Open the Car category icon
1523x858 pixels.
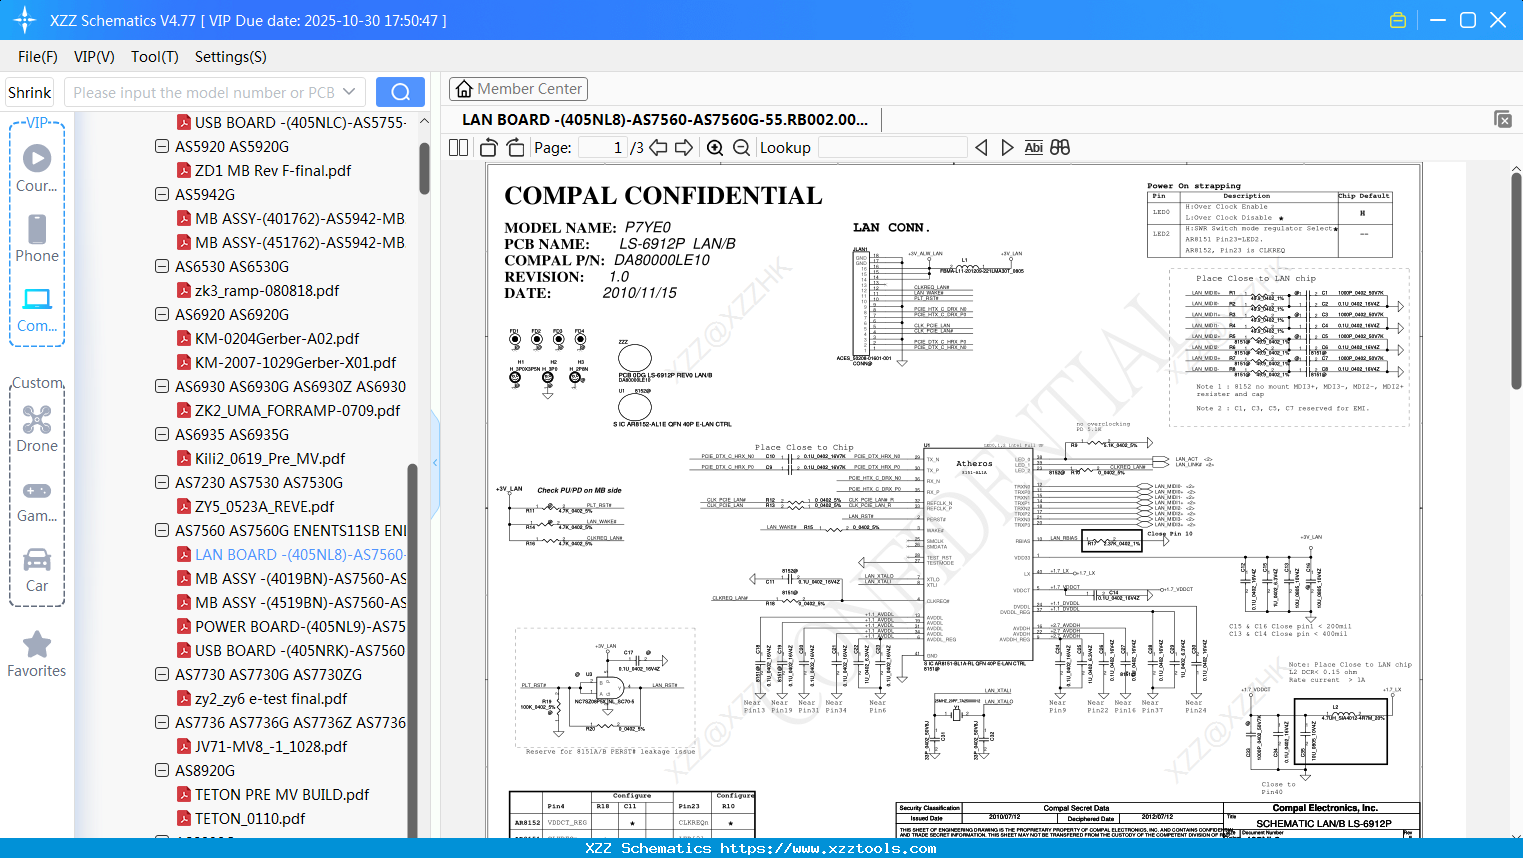[x=37, y=559]
